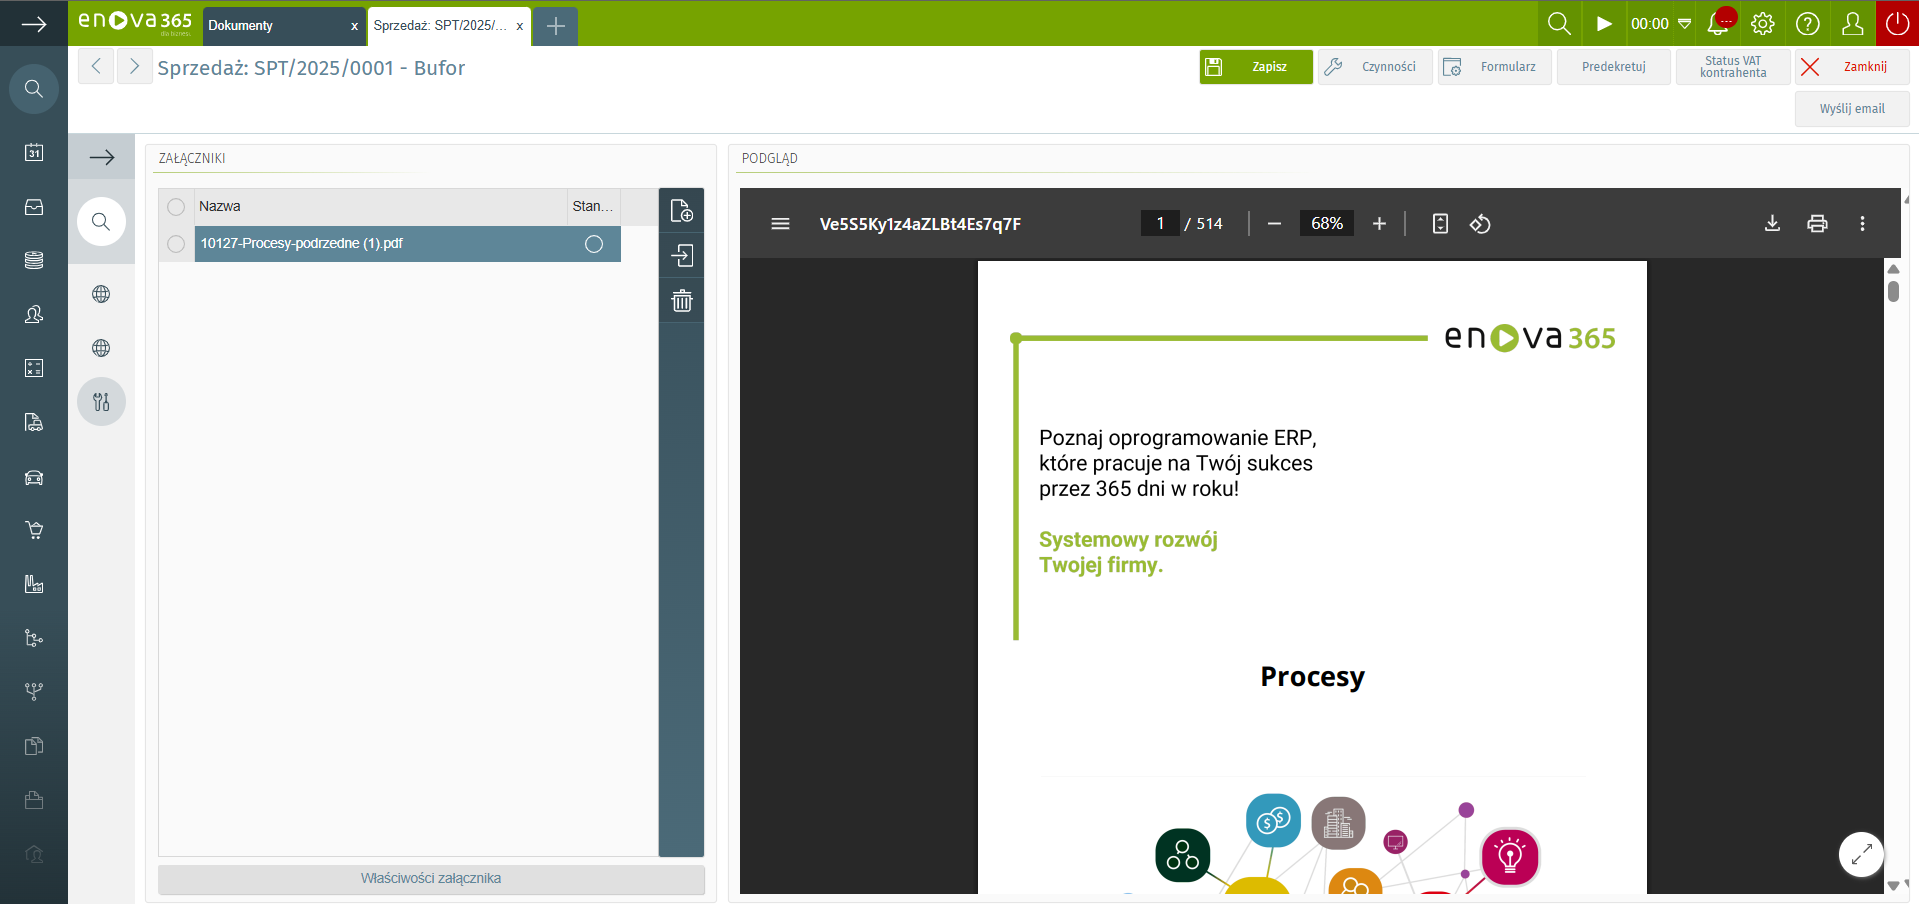
Task: Toggle the select-all circle beside Nazwa header
Action: [176, 207]
